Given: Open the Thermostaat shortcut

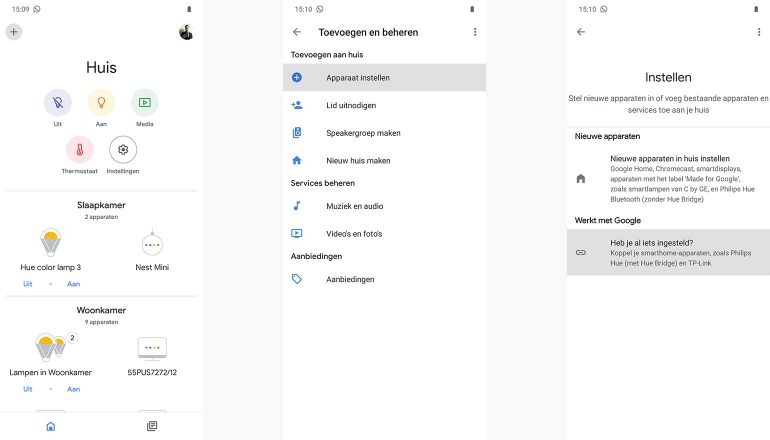Looking at the screenshot, I should [79, 150].
